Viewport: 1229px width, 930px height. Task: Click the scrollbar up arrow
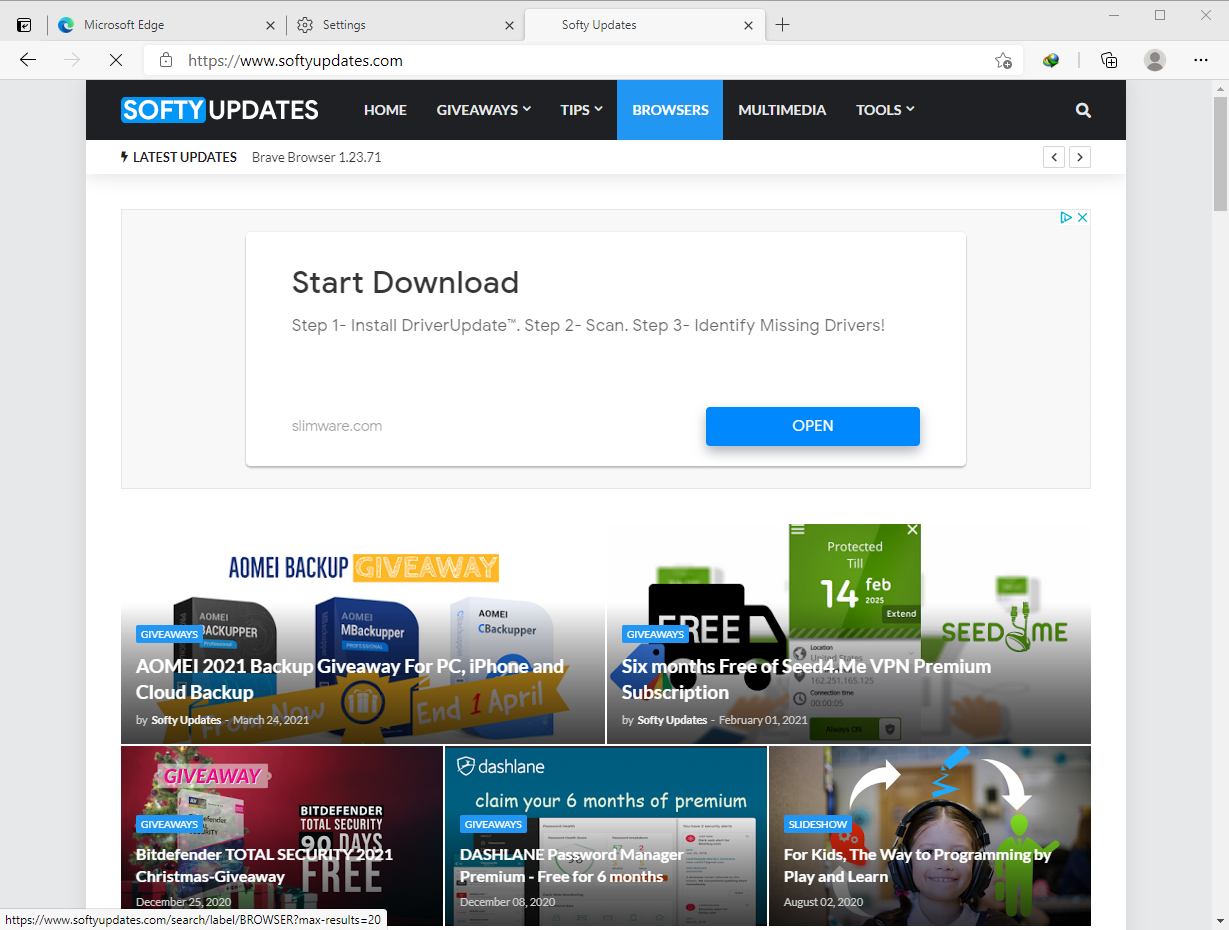1220,88
